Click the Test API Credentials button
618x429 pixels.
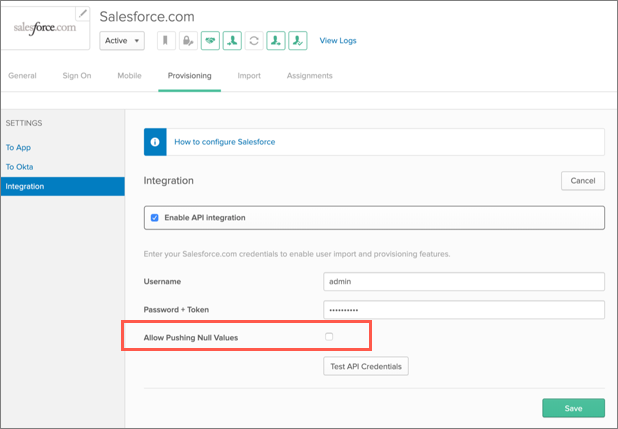pos(366,366)
